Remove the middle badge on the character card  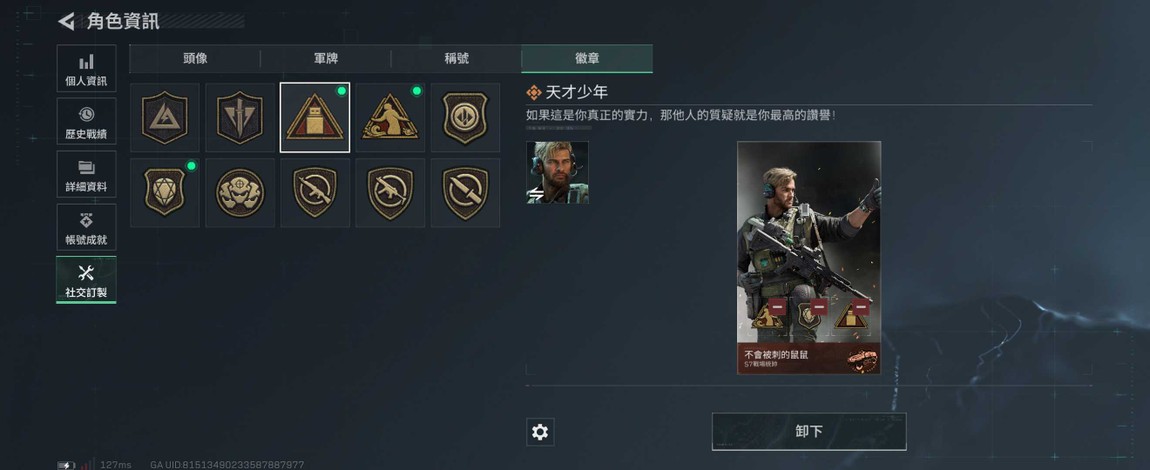coord(819,306)
